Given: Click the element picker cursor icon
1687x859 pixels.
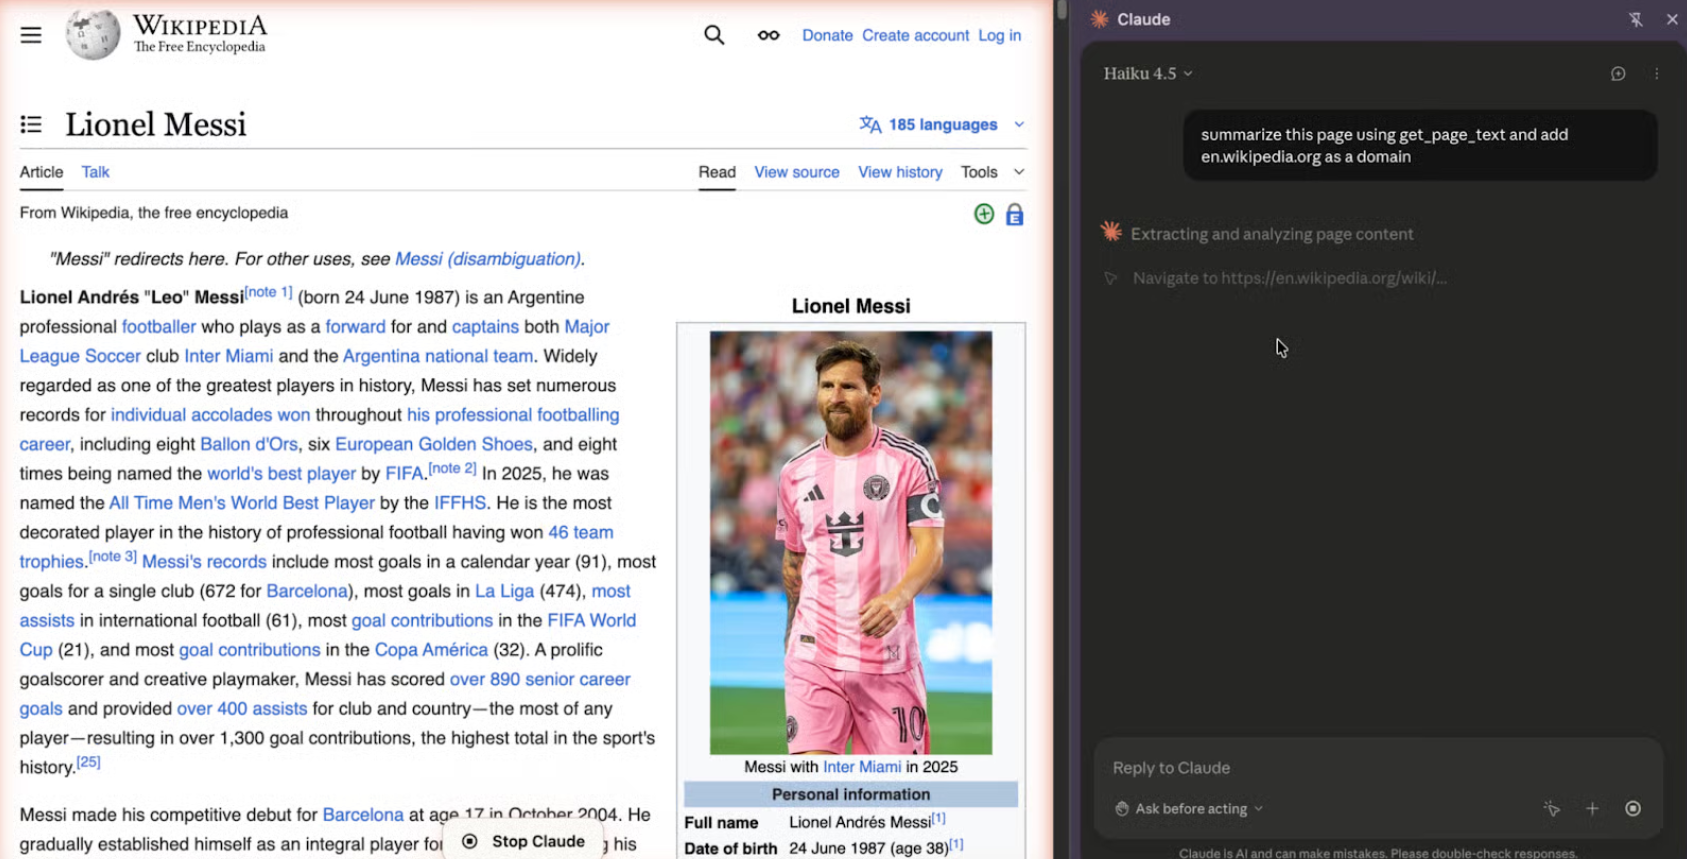Looking at the screenshot, I should pyautogui.click(x=1551, y=809).
